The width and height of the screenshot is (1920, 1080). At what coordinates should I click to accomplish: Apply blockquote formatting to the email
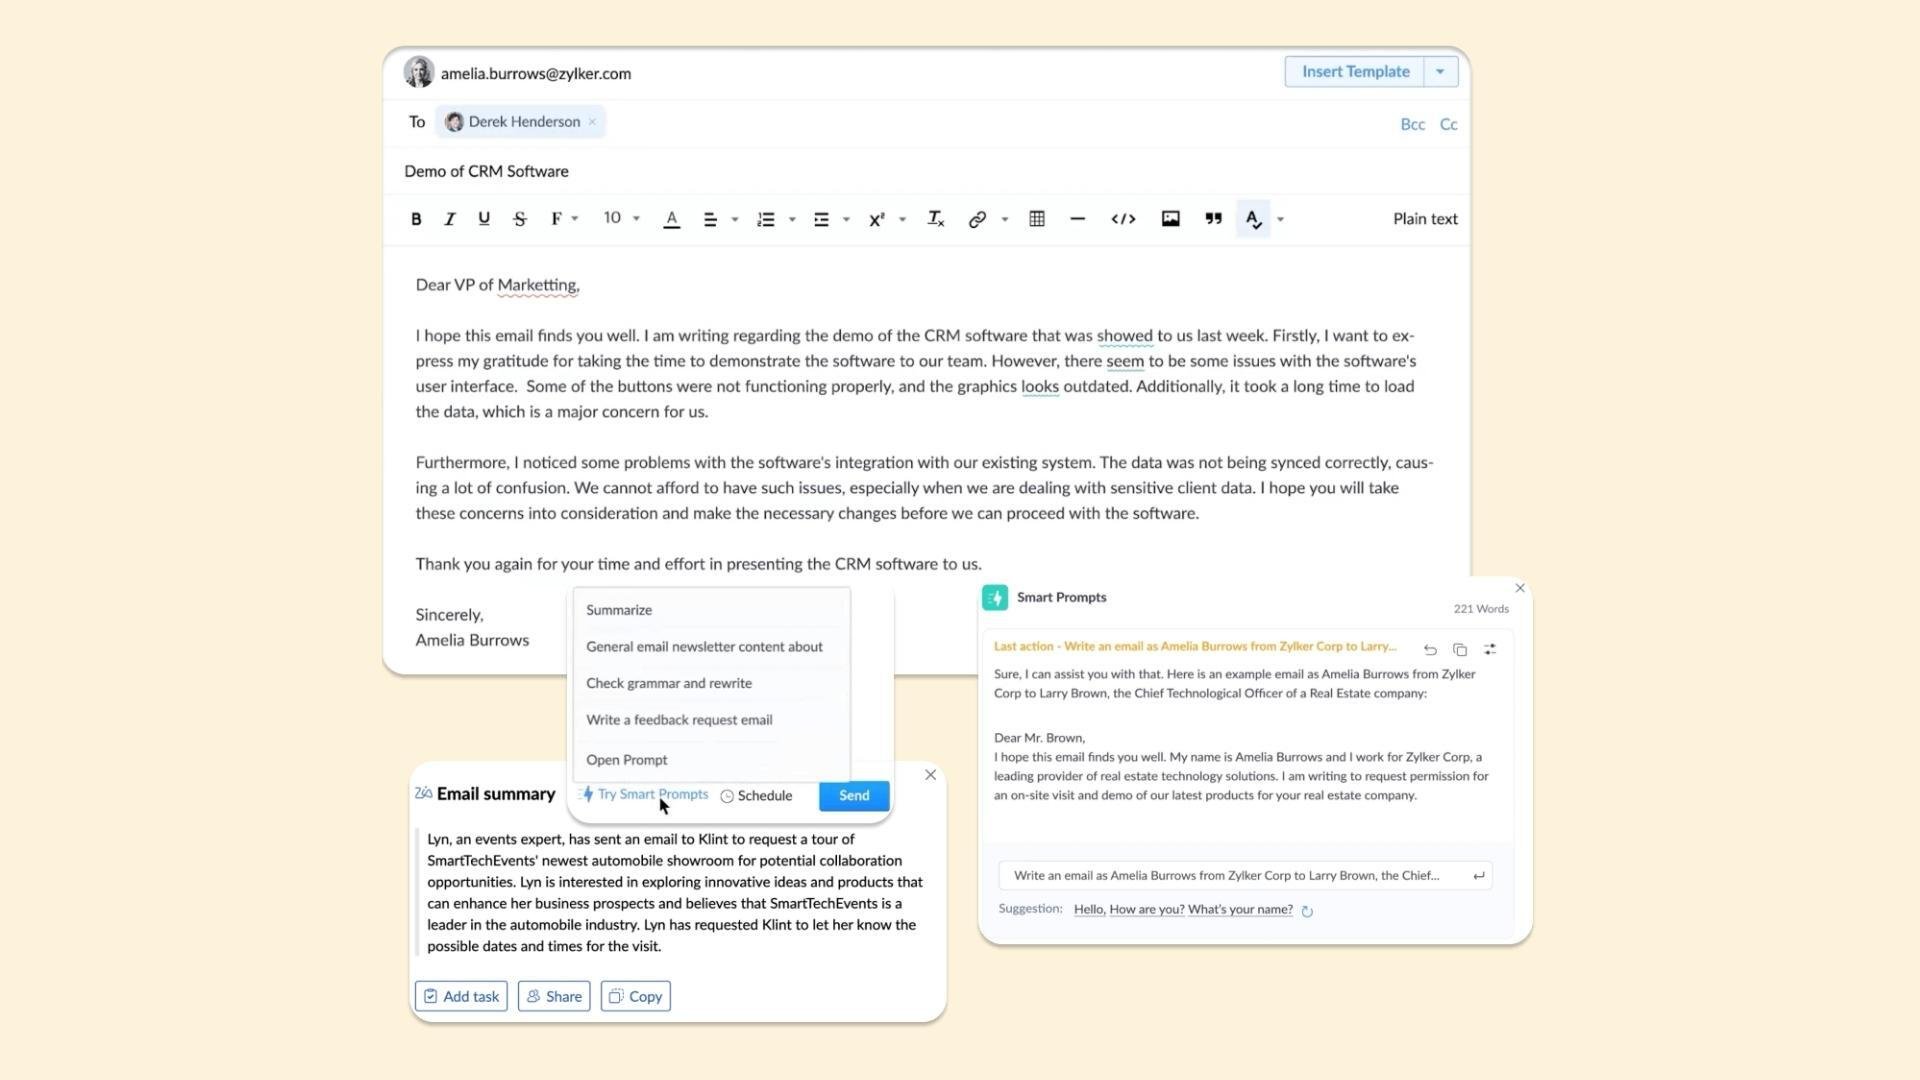click(1213, 218)
